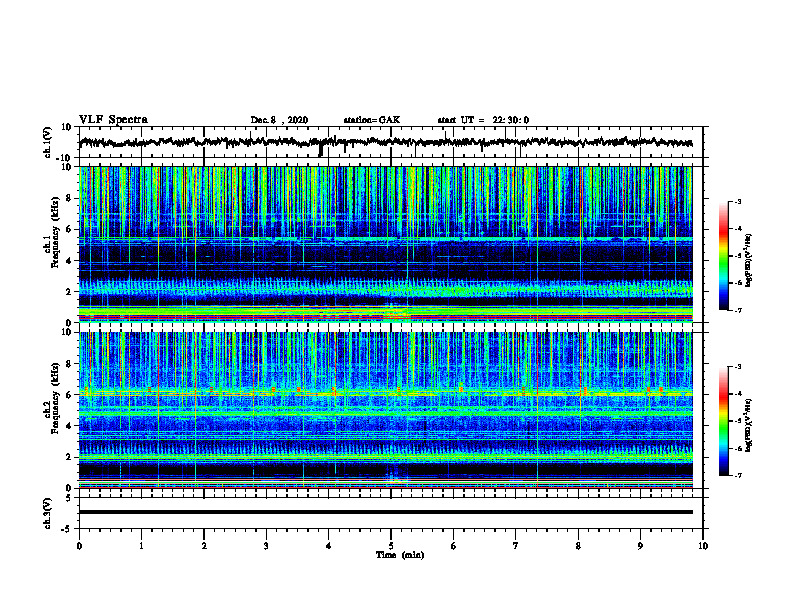Click time axis tick label "6"
792x612 pixels.
[x=454, y=546]
